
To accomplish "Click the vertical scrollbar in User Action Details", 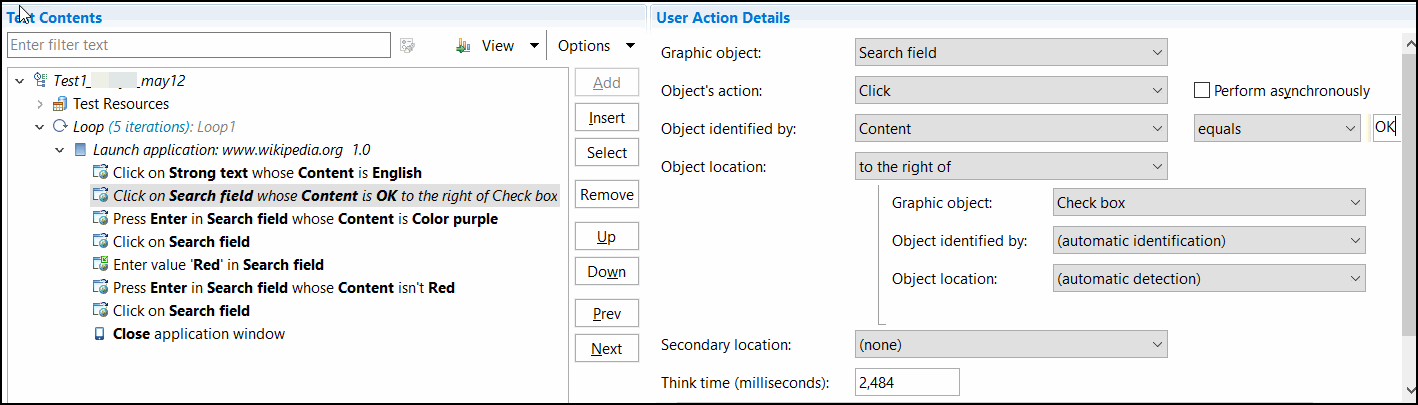I will [1409, 195].
